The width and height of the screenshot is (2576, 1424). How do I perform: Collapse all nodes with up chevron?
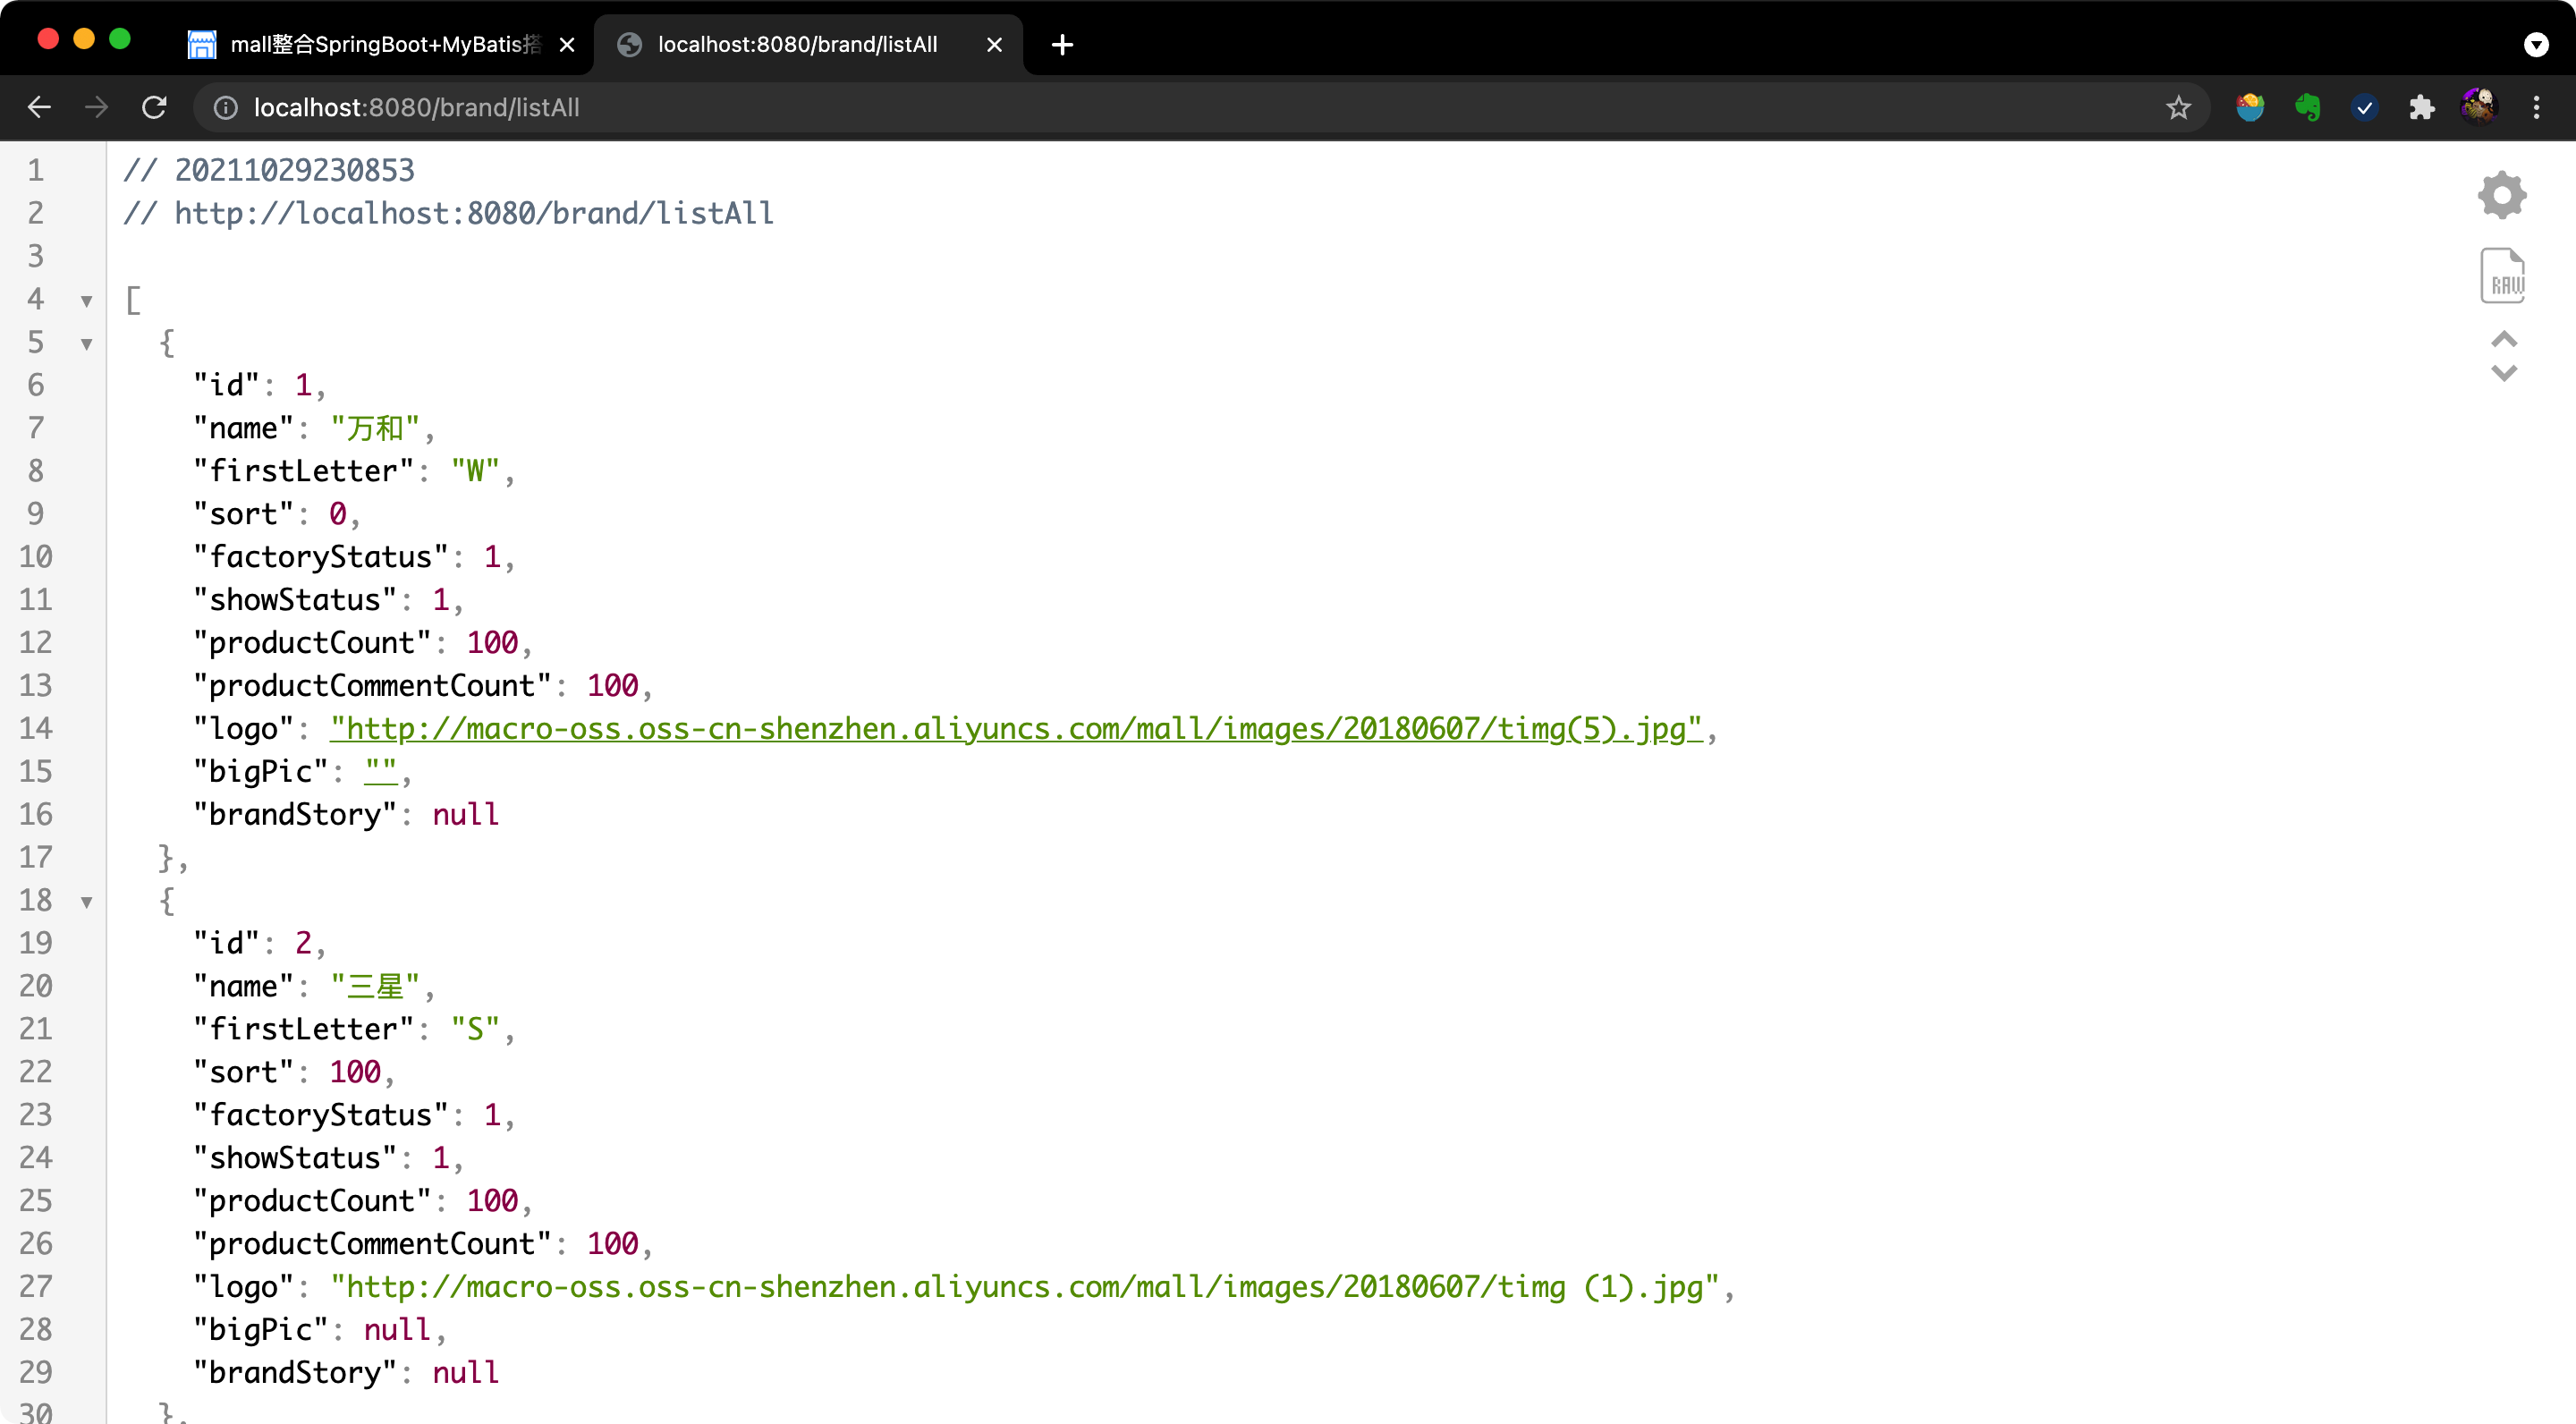click(2504, 338)
